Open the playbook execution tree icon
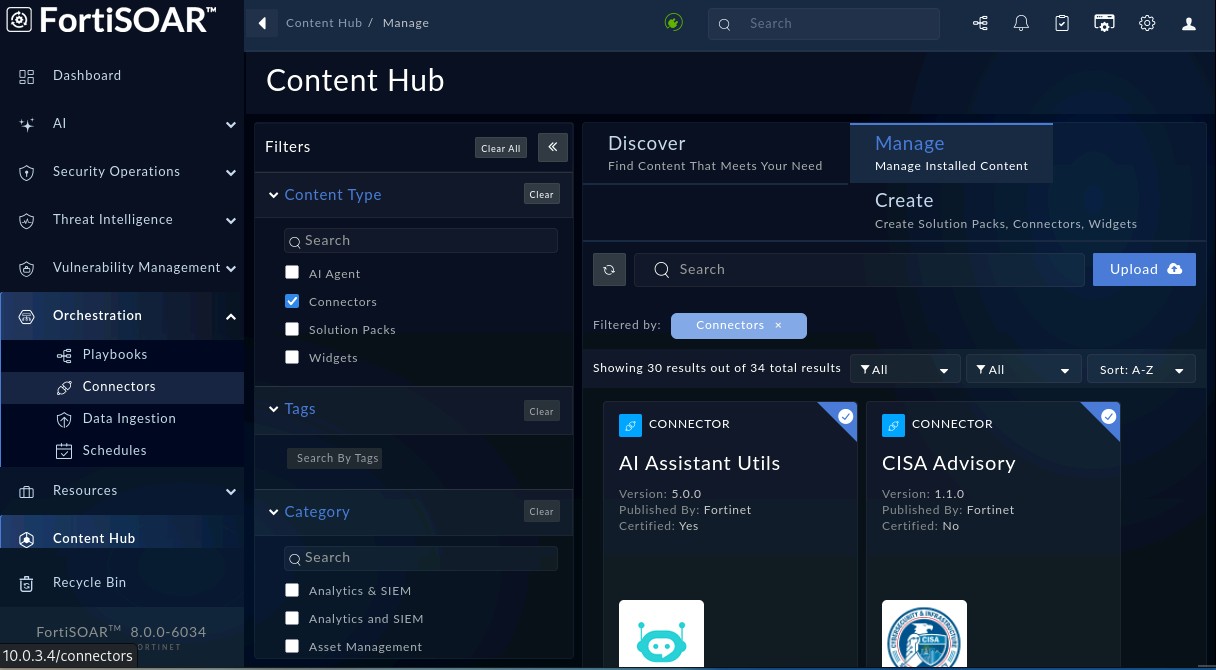 (x=981, y=23)
